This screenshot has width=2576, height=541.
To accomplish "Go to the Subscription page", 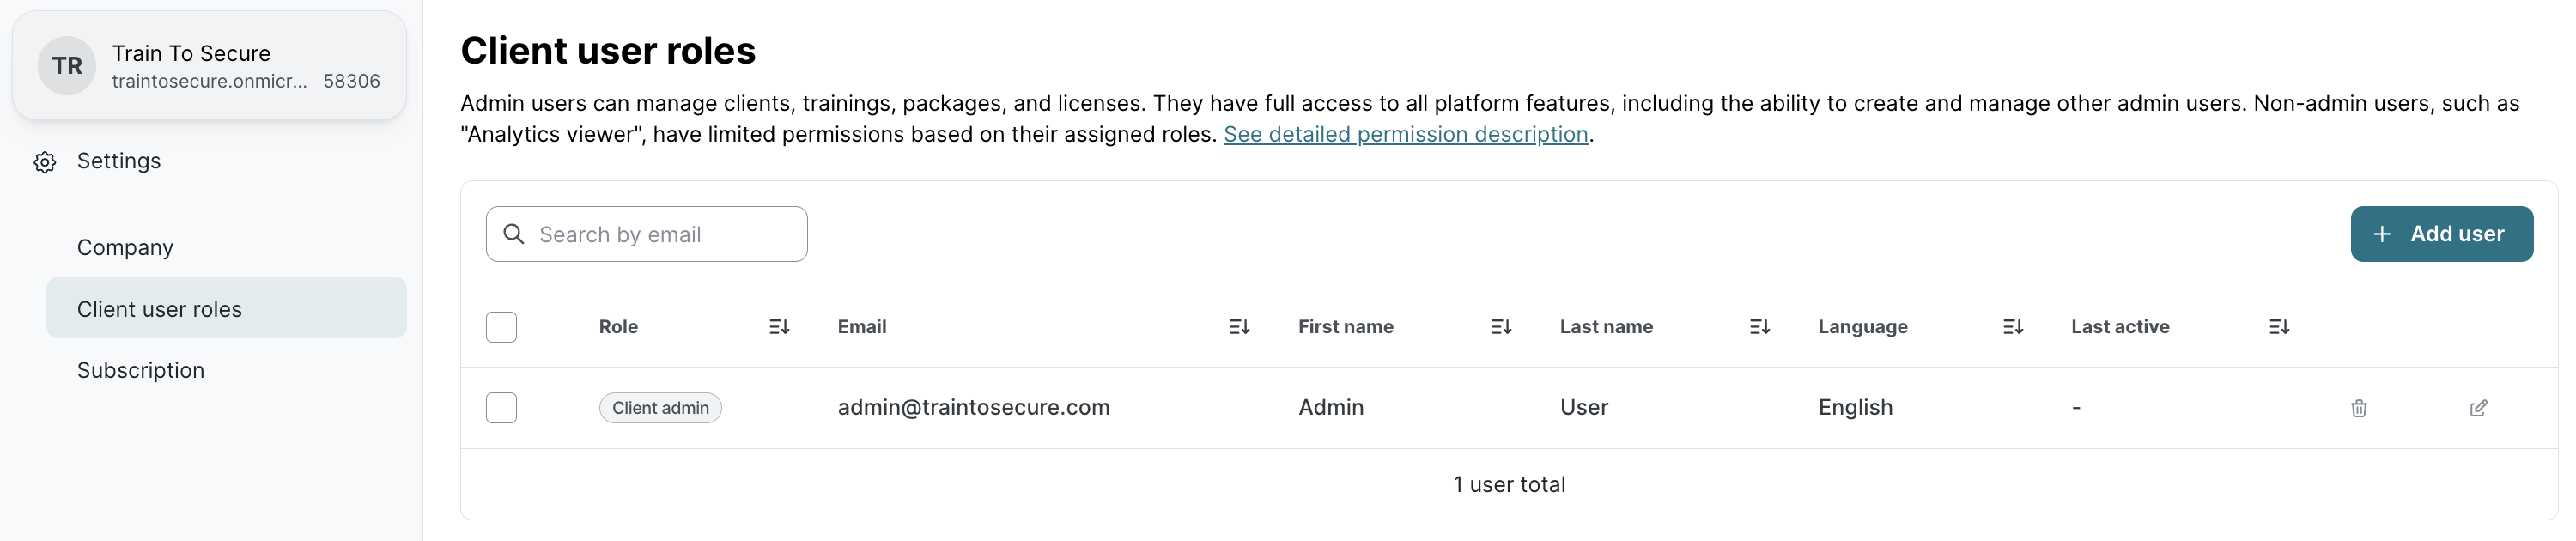I will [x=141, y=371].
